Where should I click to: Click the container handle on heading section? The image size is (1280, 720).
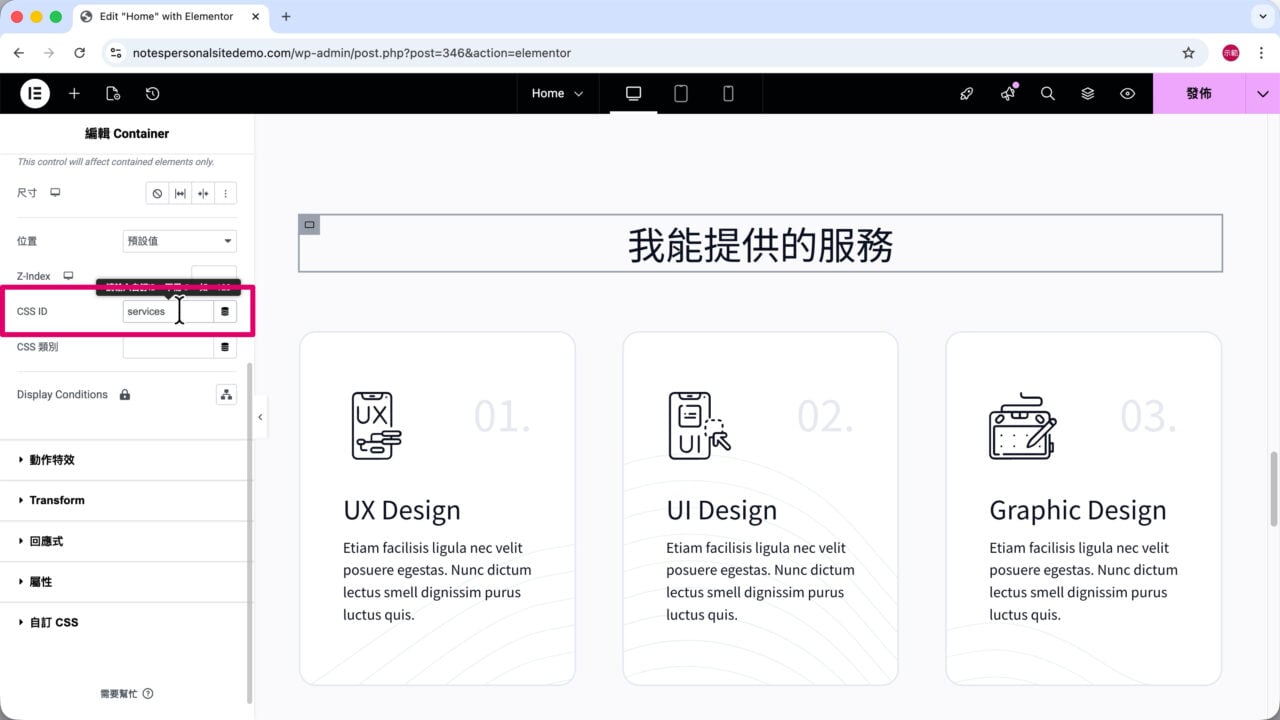309,225
